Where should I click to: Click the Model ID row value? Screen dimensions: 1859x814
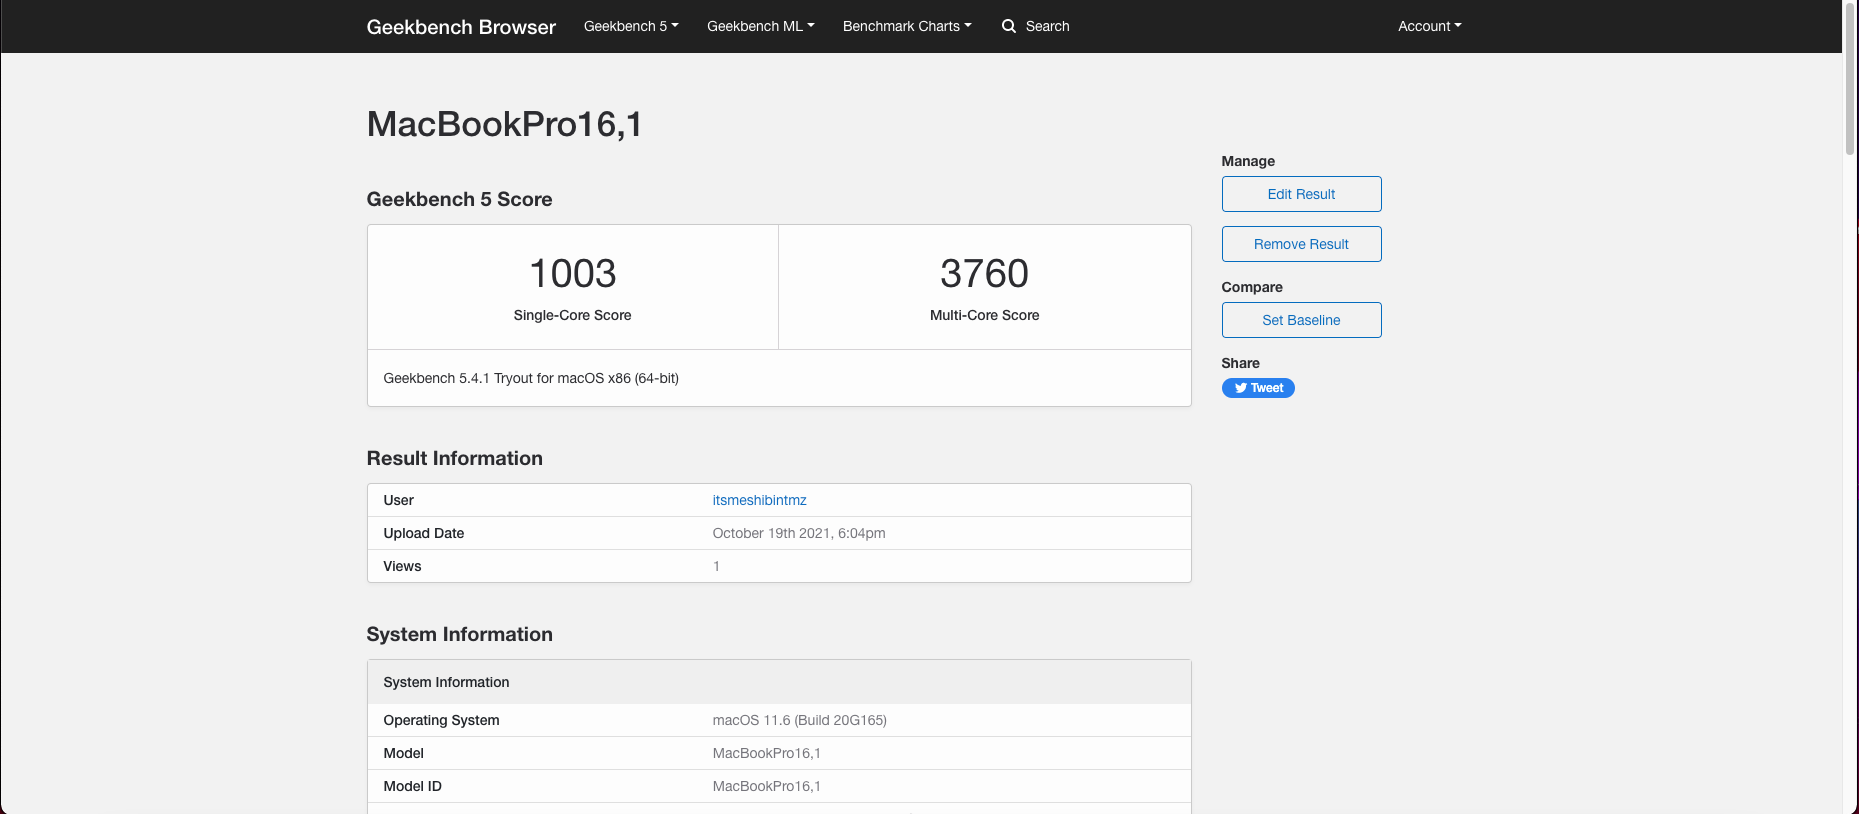(x=767, y=786)
